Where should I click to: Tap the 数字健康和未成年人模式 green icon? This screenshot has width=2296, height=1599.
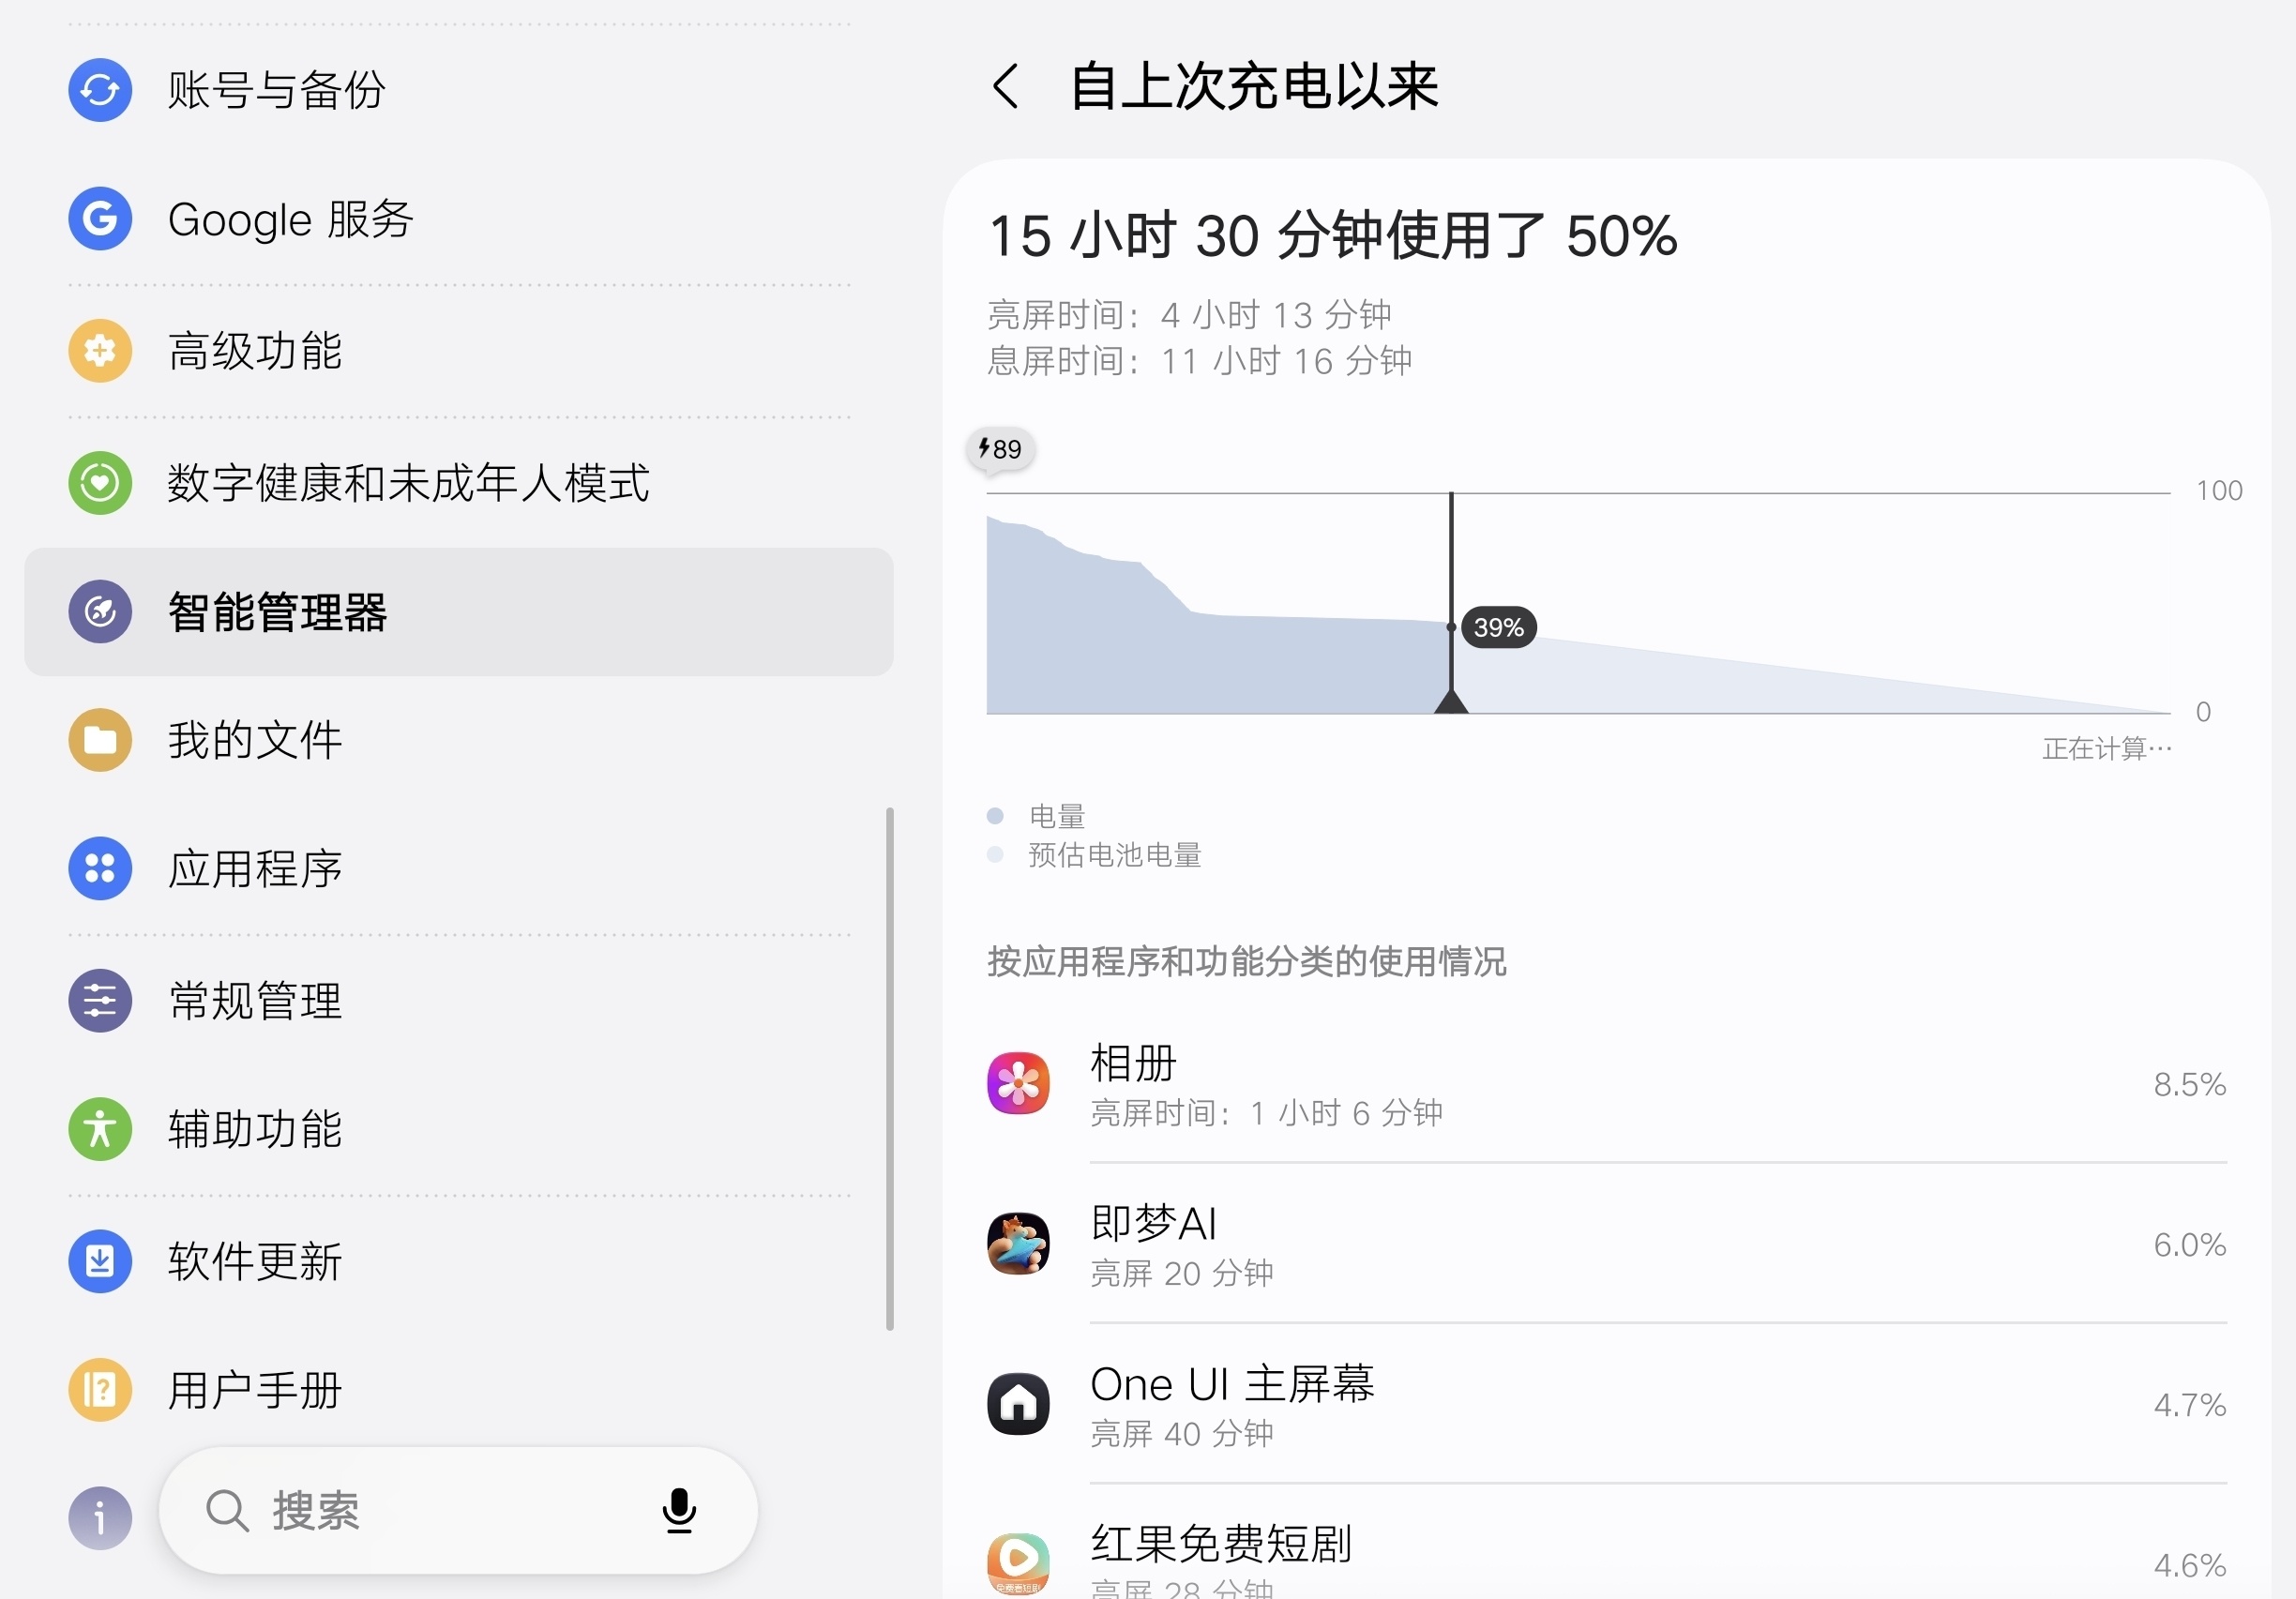coord(100,483)
